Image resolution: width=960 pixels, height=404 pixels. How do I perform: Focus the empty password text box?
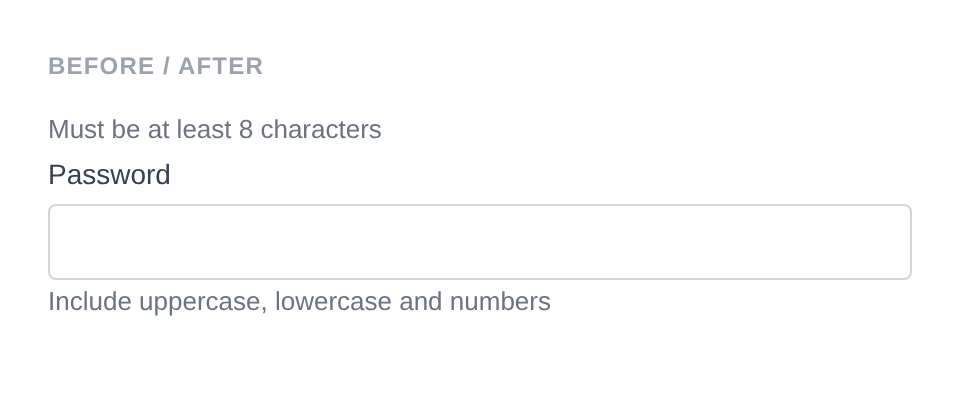480,242
